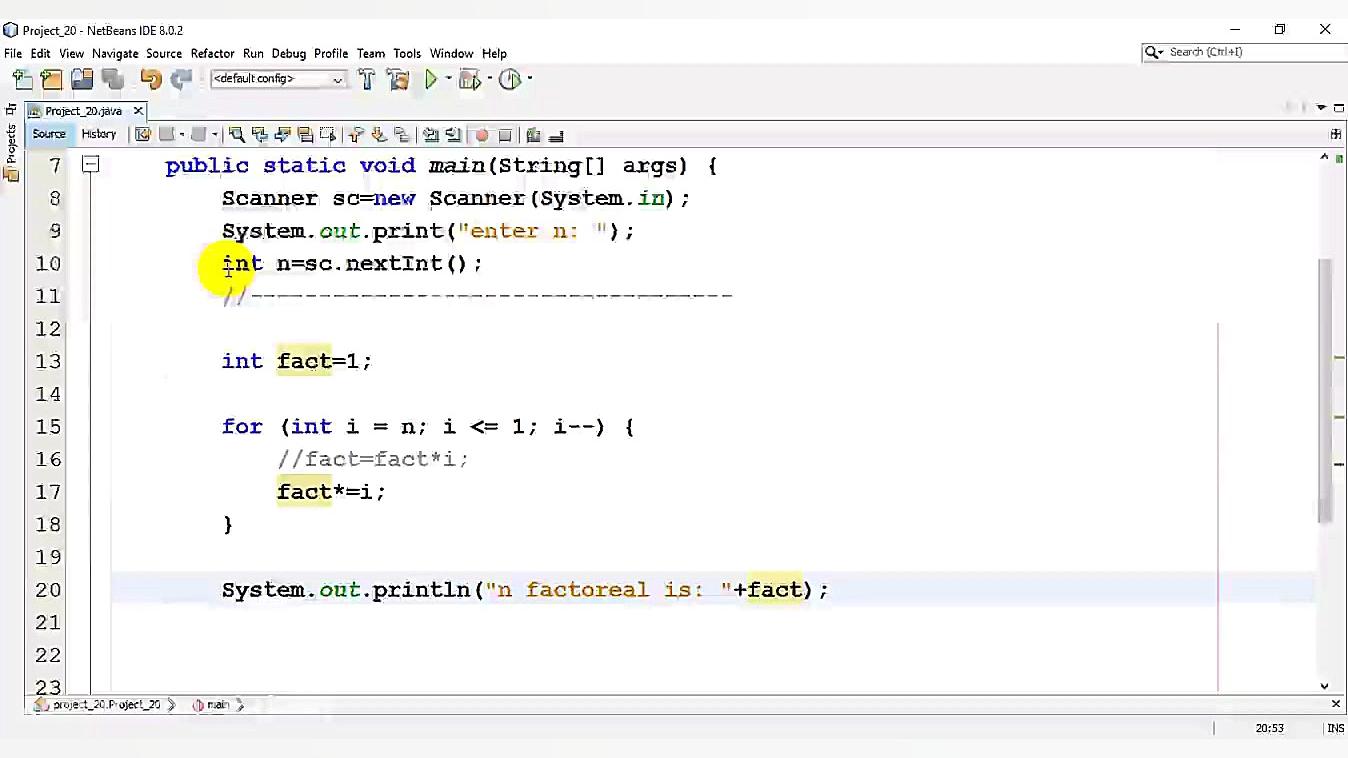The image size is (1348, 758).
Task: Switch to the Source view
Action: (49, 135)
